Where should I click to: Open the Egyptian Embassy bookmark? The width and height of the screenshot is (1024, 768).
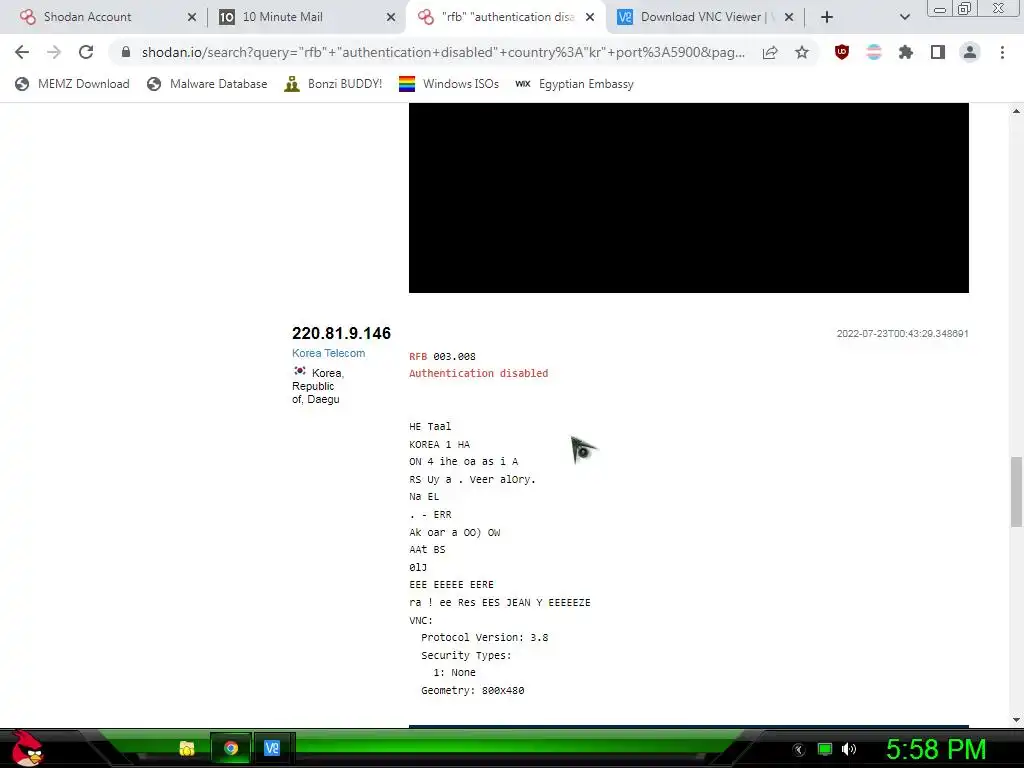pyautogui.click(x=574, y=84)
